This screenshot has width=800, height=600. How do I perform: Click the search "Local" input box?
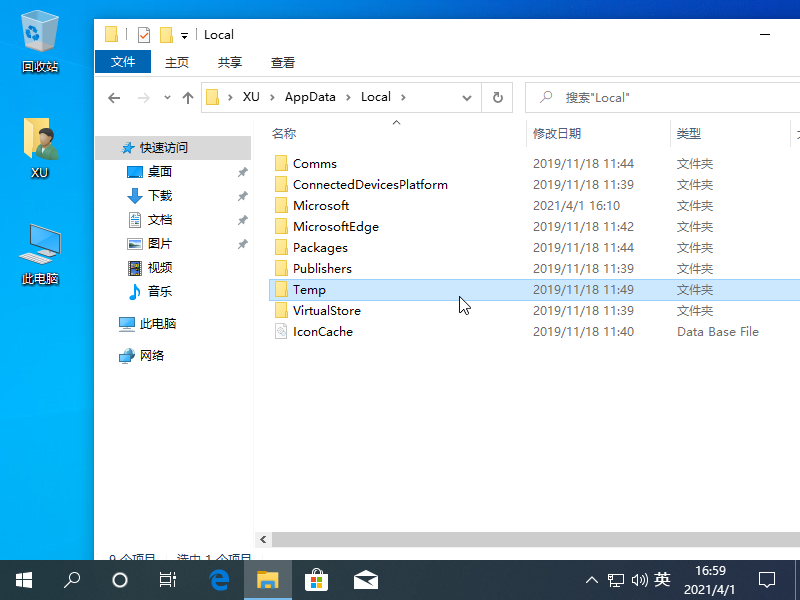(x=660, y=98)
